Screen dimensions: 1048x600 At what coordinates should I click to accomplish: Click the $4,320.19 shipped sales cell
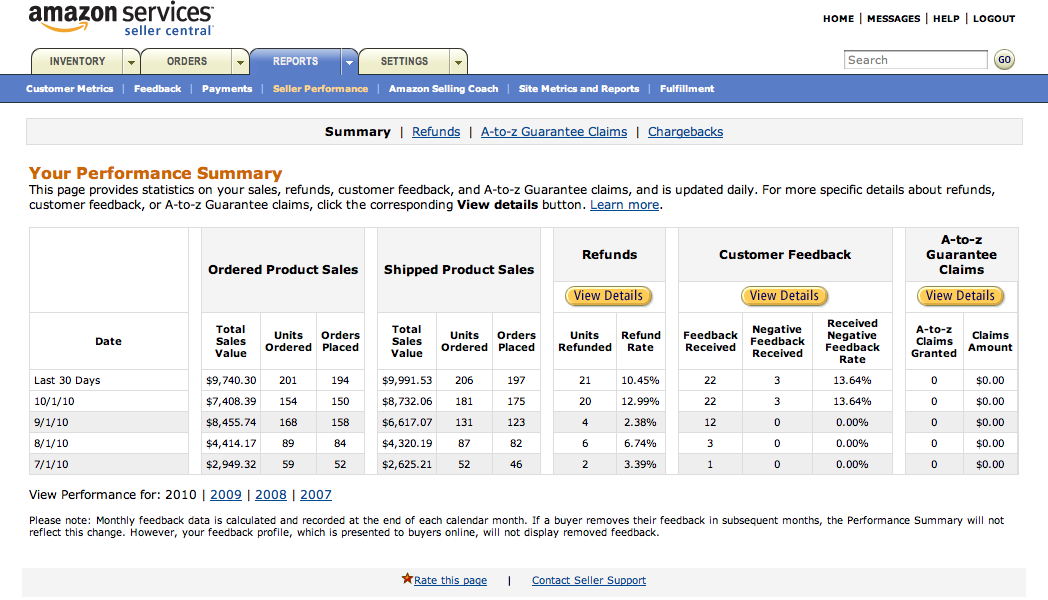[407, 443]
